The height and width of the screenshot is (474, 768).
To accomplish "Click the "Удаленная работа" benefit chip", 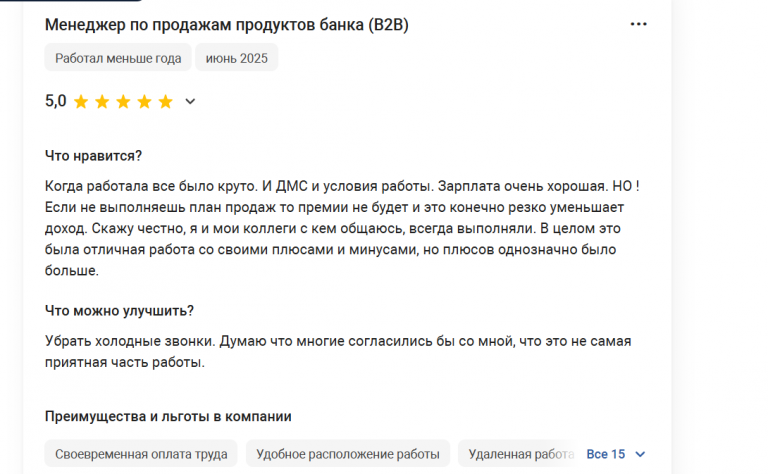I will click(521, 454).
